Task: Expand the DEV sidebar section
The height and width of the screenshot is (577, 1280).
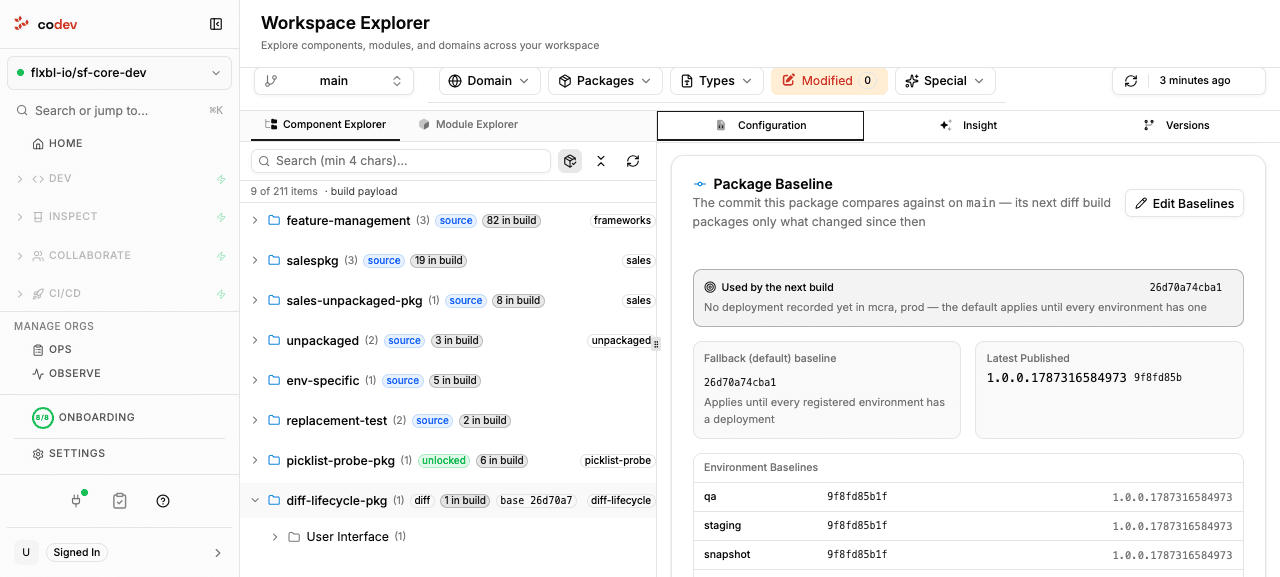Action: [20, 179]
